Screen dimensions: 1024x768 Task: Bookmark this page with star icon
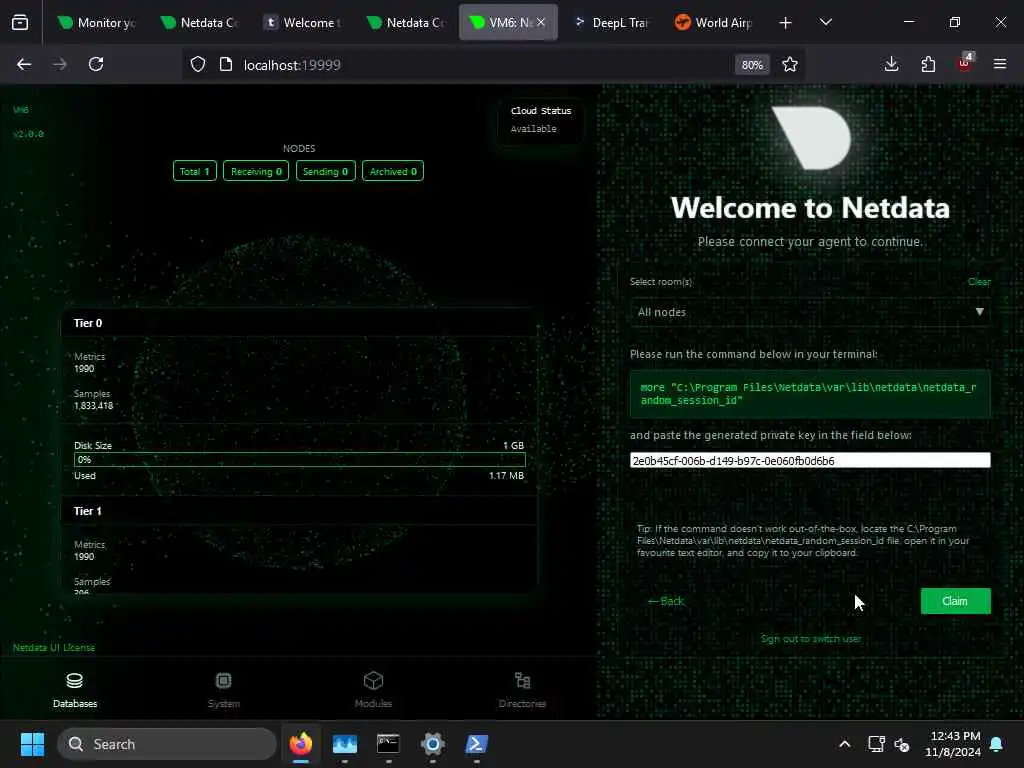click(x=790, y=64)
